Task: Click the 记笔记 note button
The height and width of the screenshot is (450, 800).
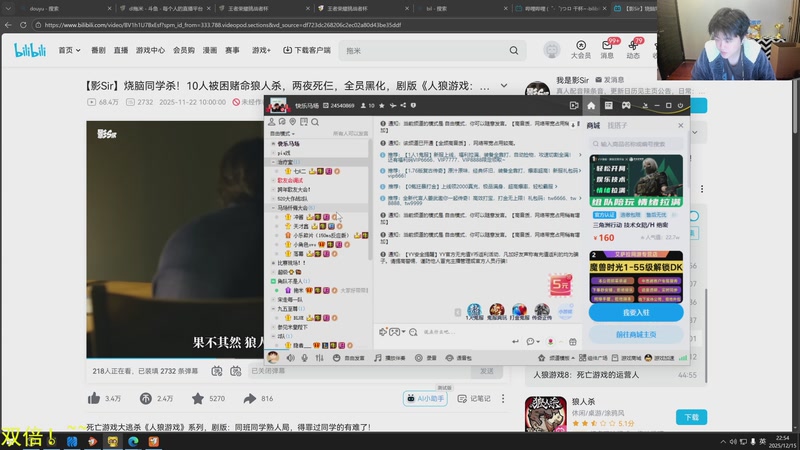Action: coord(474,398)
